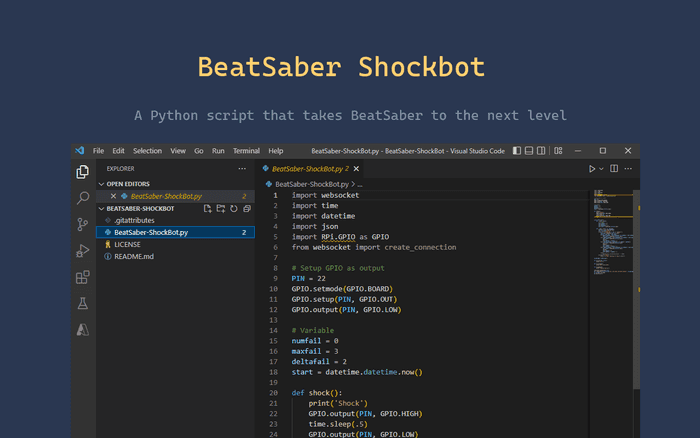Click the breadcrumb ellipsis after file name

360,184
